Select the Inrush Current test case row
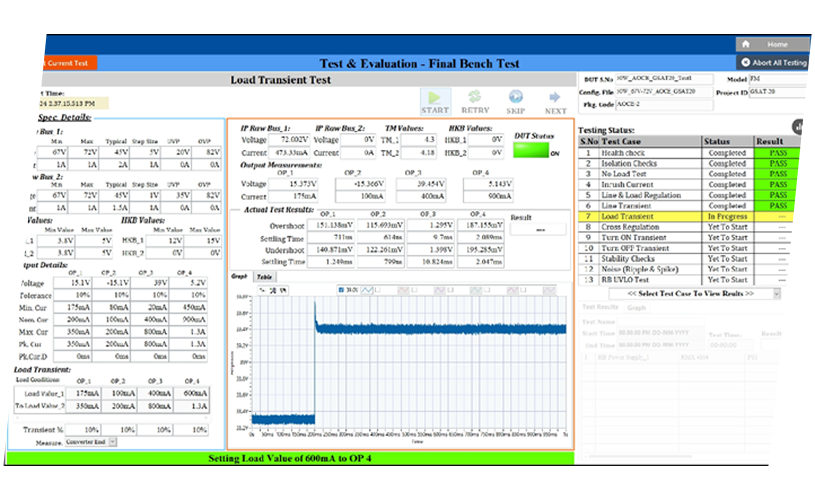The width and height of the screenshot is (815, 500). coord(686,185)
